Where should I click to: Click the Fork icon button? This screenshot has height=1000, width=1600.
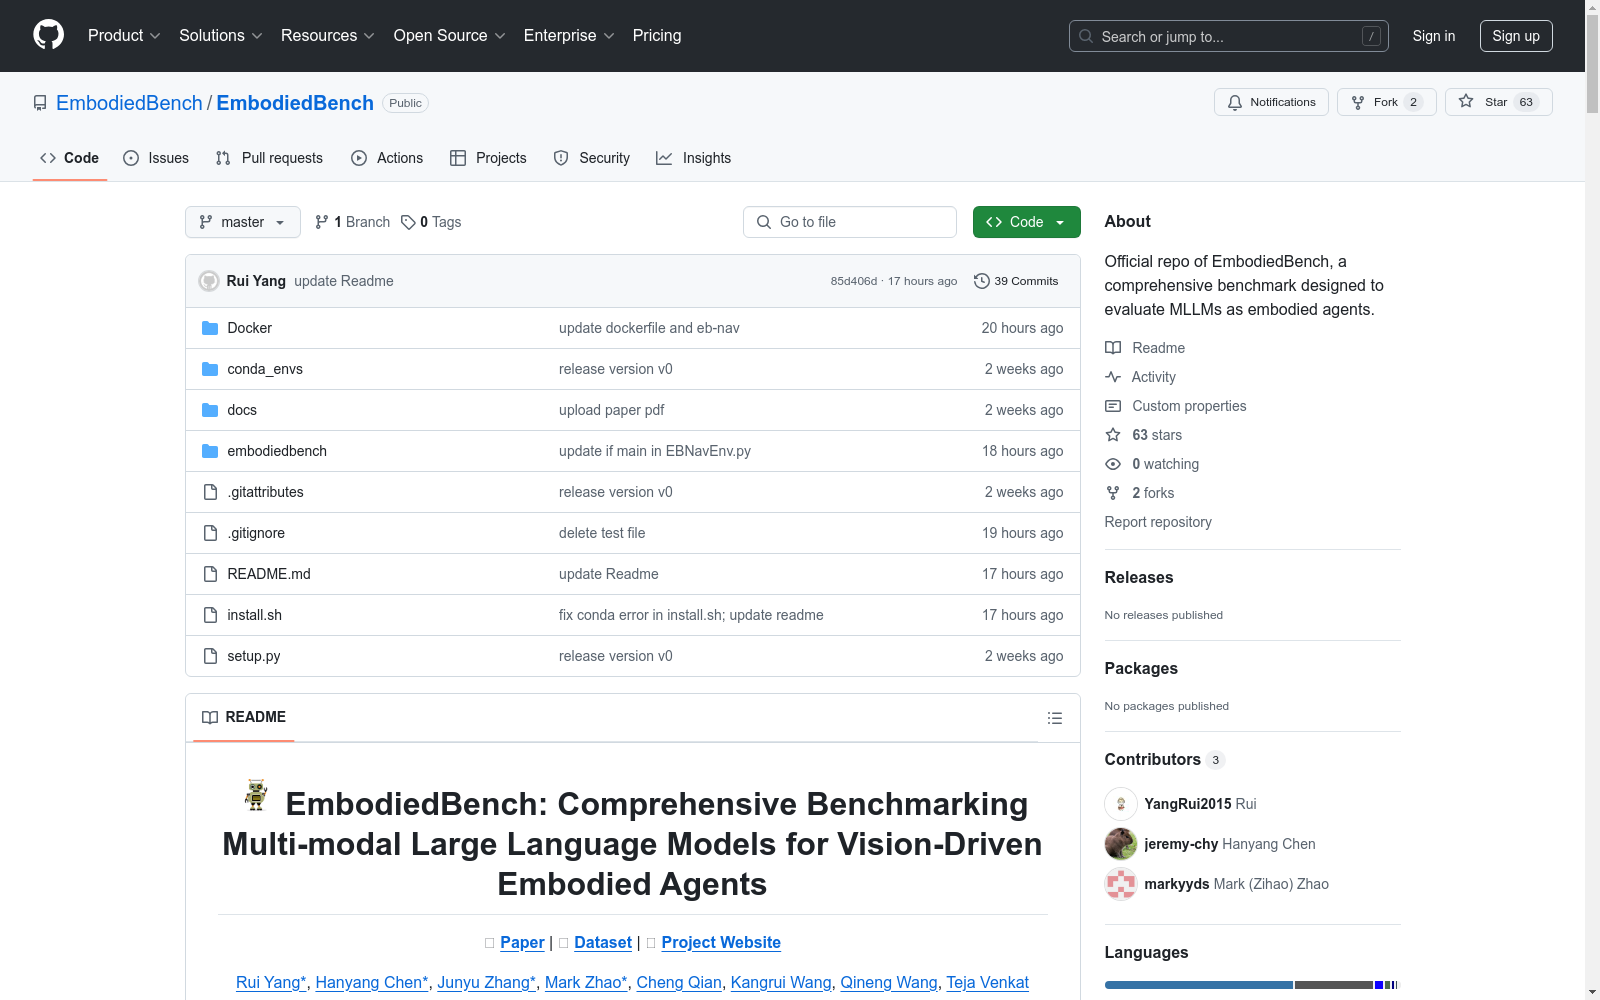pyautogui.click(x=1358, y=102)
